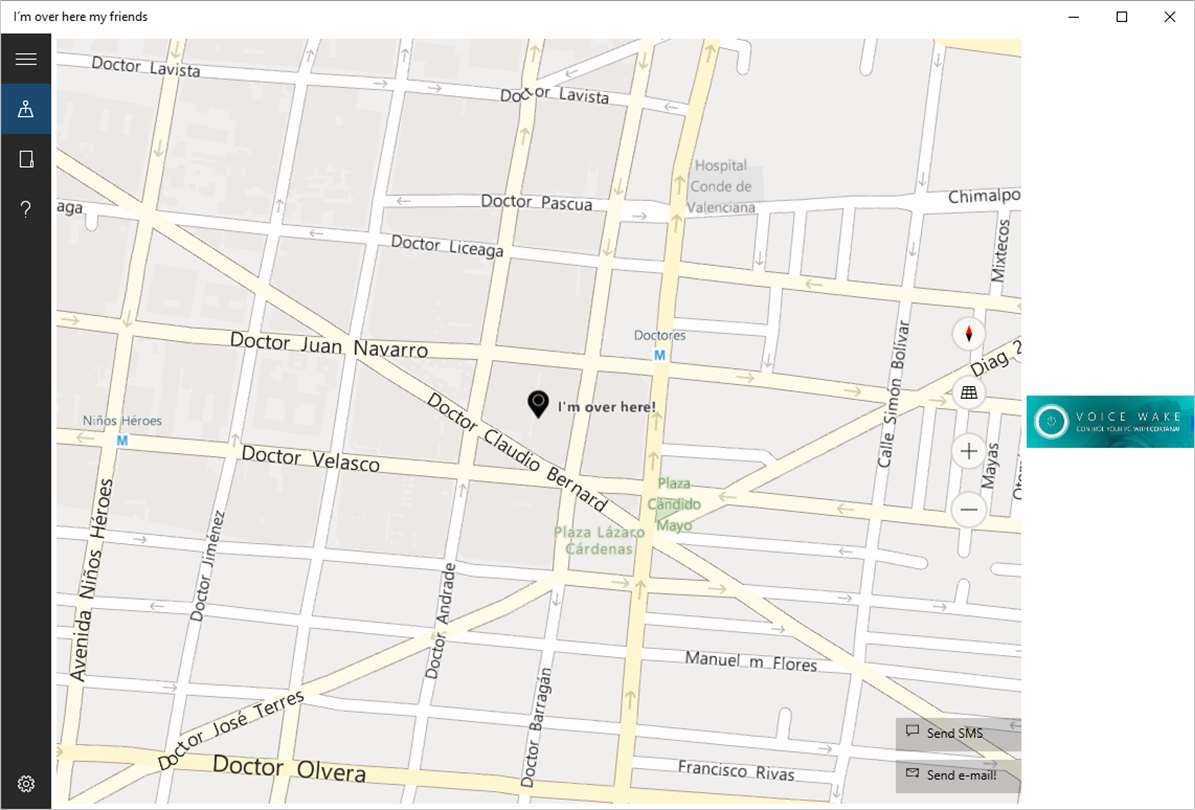The image size is (1195, 810).
Task: Maximize the application window
Action: pyautogui.click(x=1122, y=17)
